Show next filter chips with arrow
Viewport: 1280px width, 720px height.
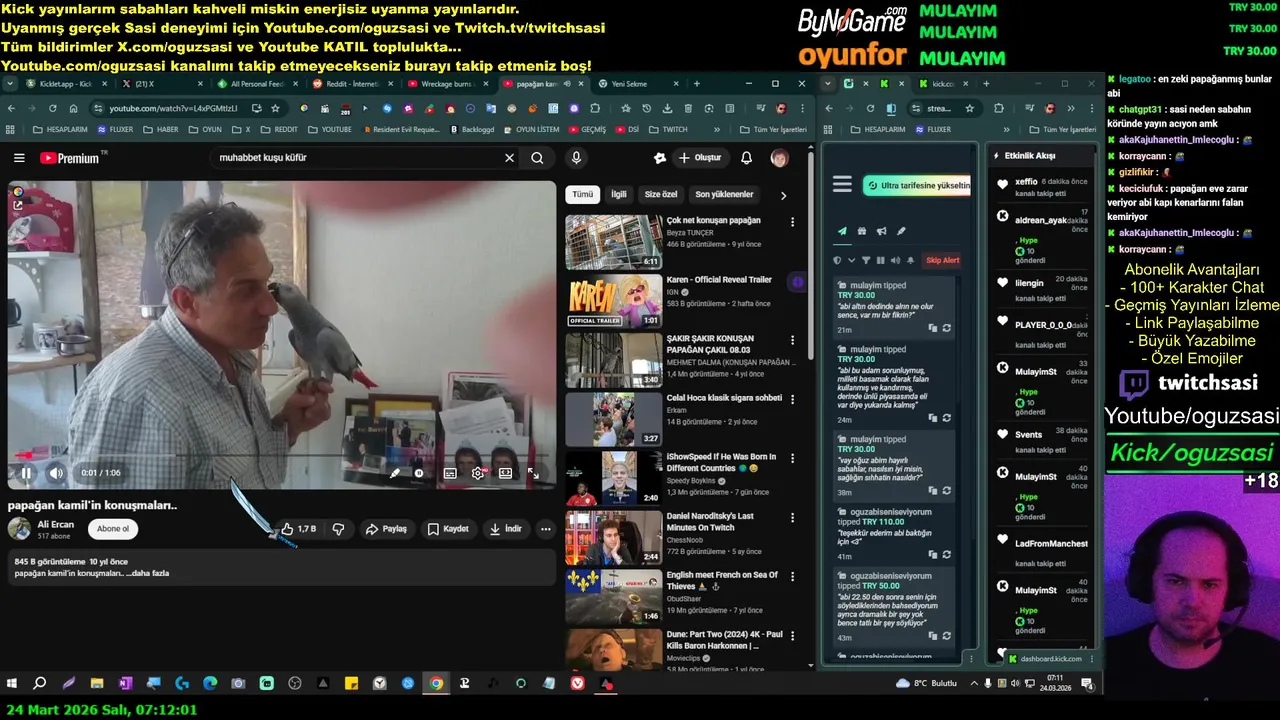[783, 195]
